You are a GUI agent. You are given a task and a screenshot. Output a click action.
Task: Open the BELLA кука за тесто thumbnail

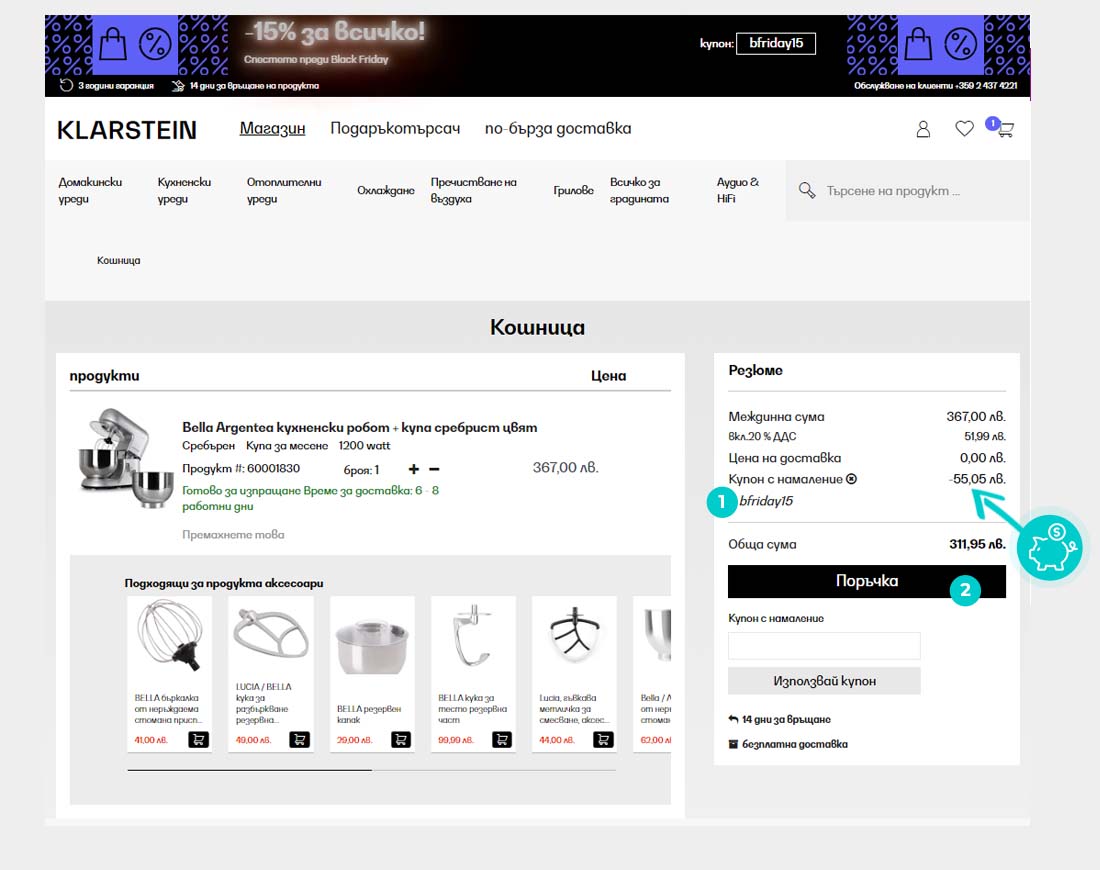(472, 636)
